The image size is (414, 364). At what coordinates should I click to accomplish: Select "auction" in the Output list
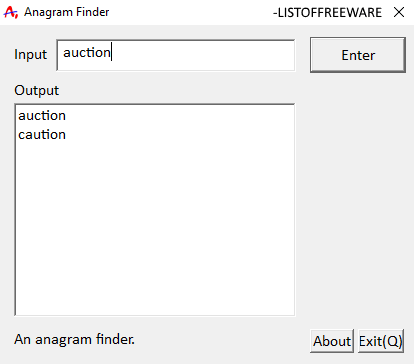tap(42, 116)
